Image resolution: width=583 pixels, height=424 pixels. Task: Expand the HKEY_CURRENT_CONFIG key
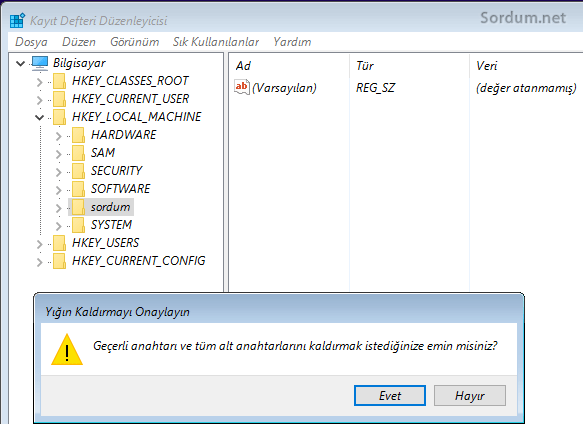[x=40, y=262]
